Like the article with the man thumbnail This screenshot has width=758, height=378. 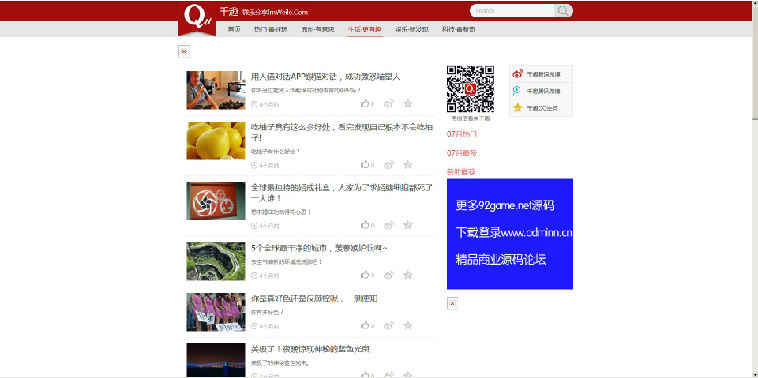click(x=366, y=103)
